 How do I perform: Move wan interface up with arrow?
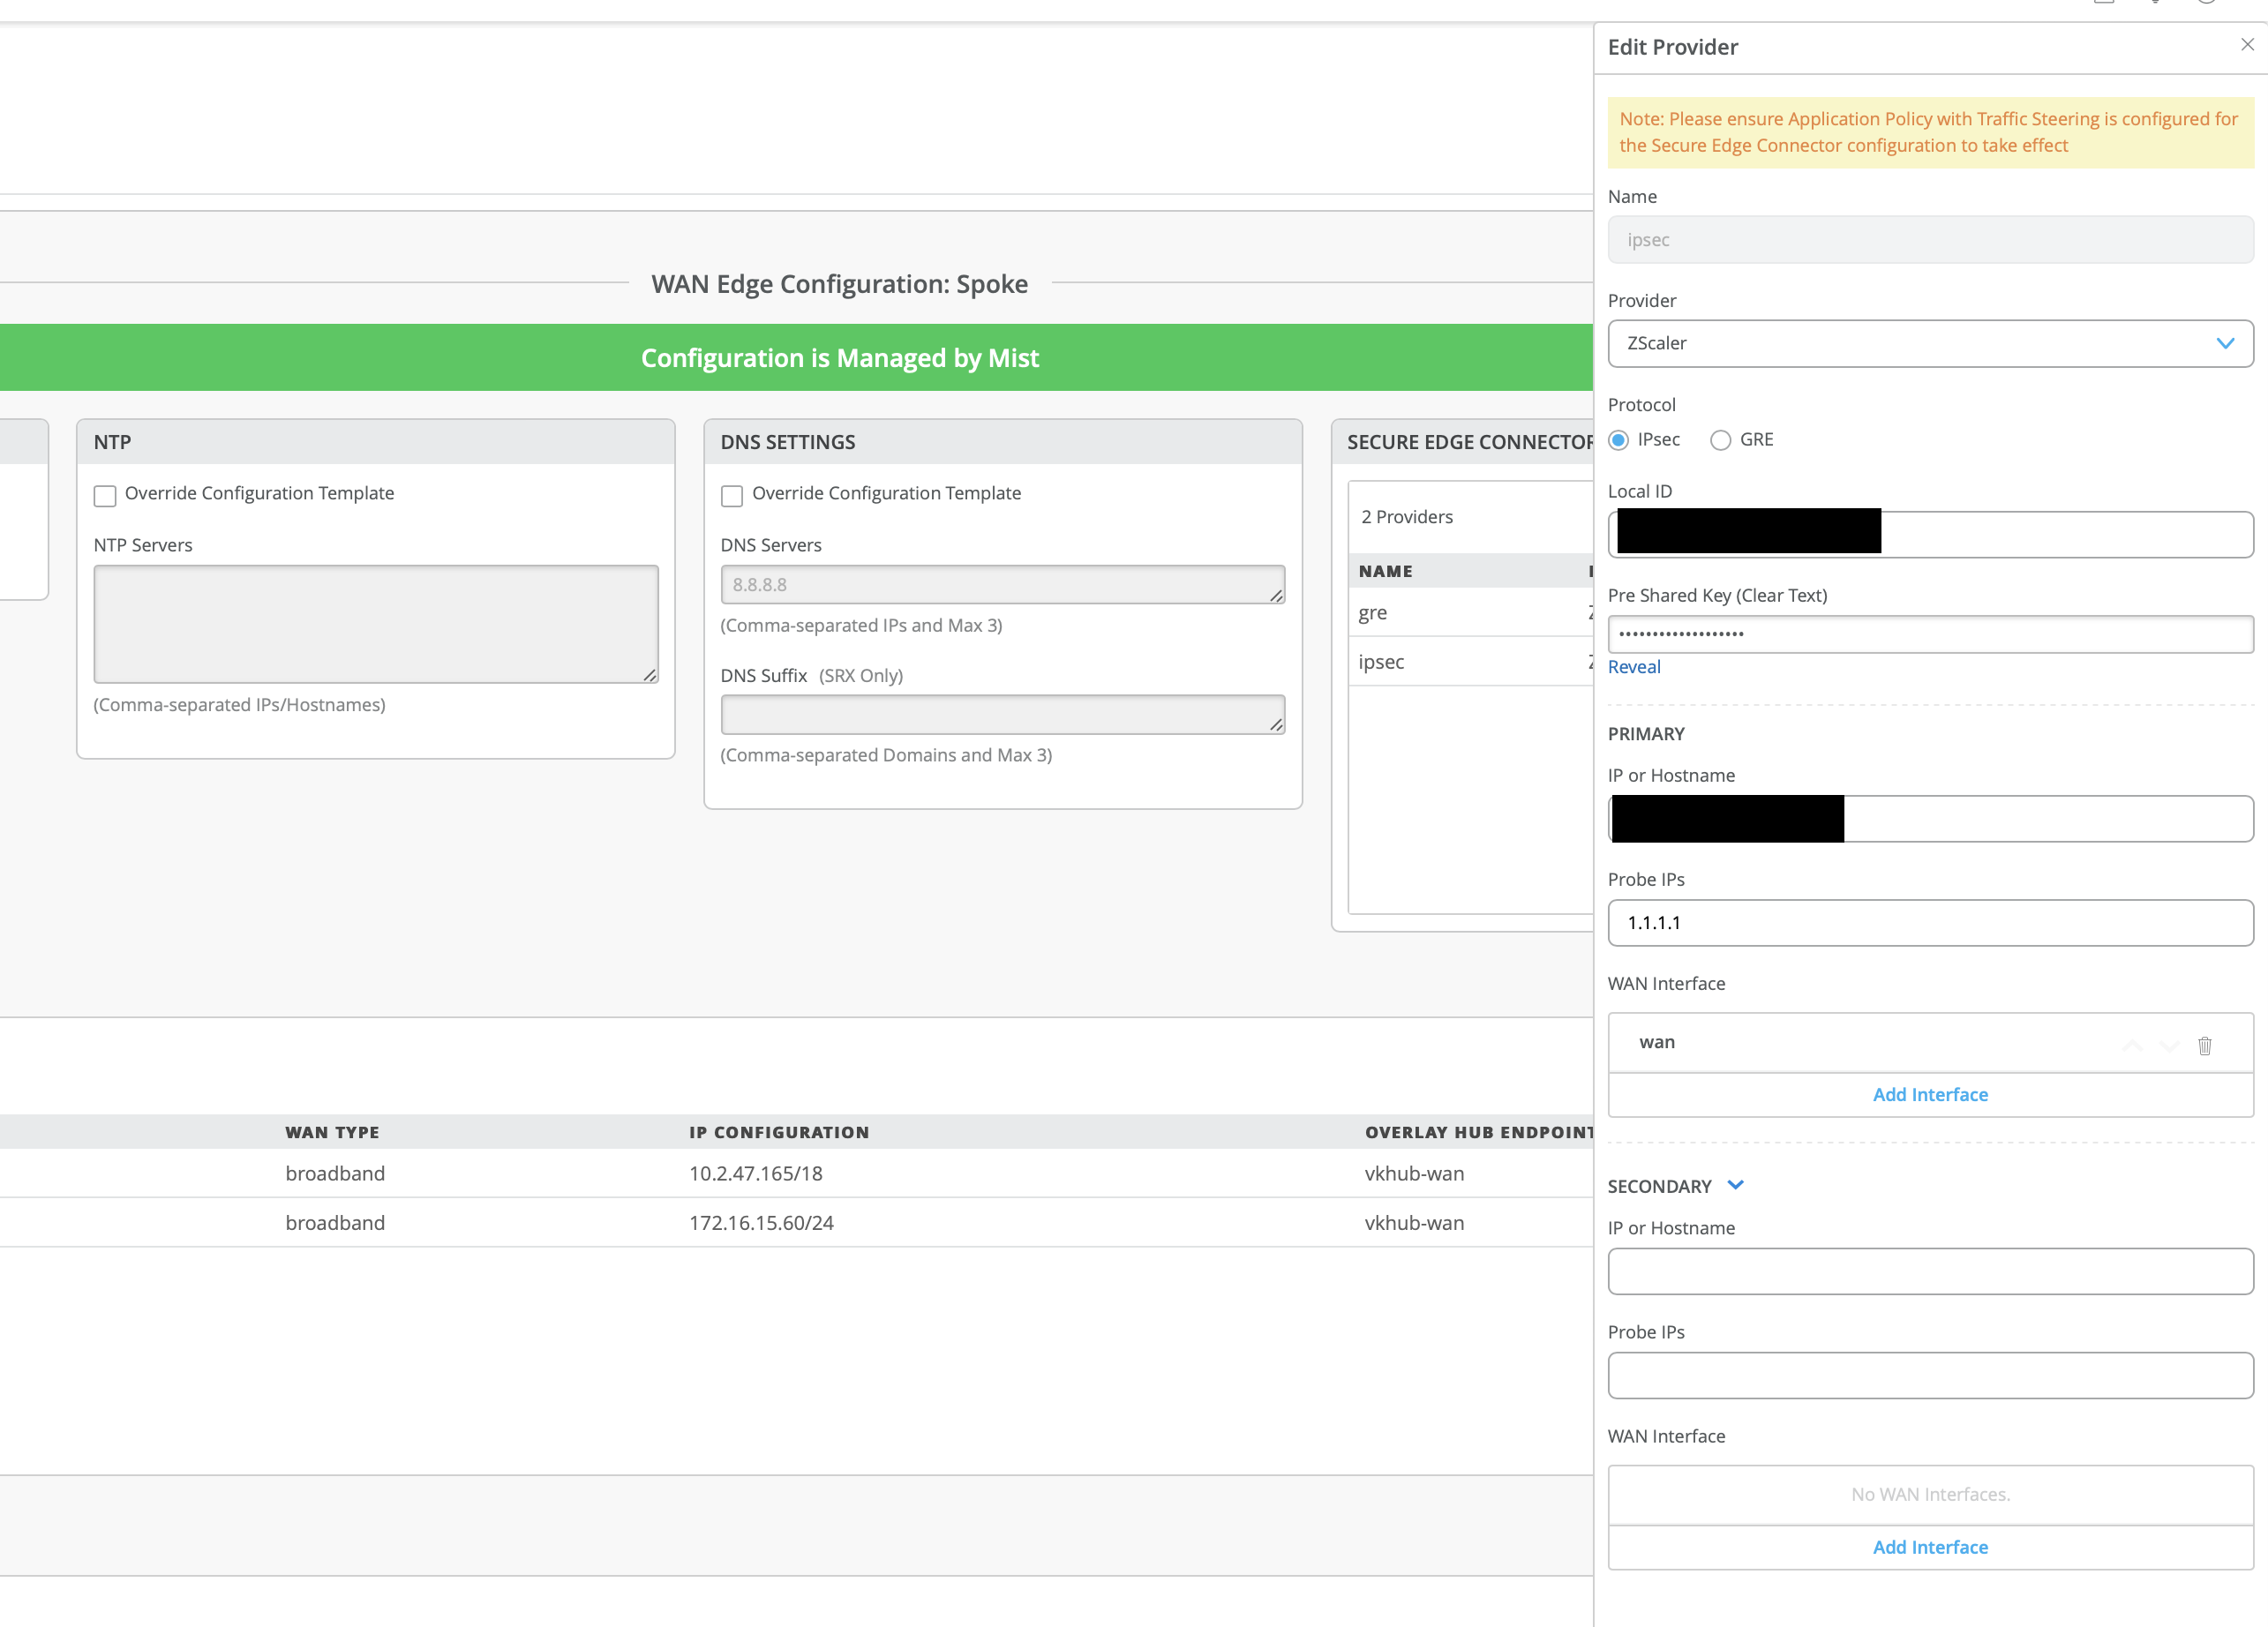[2132, 1045]
